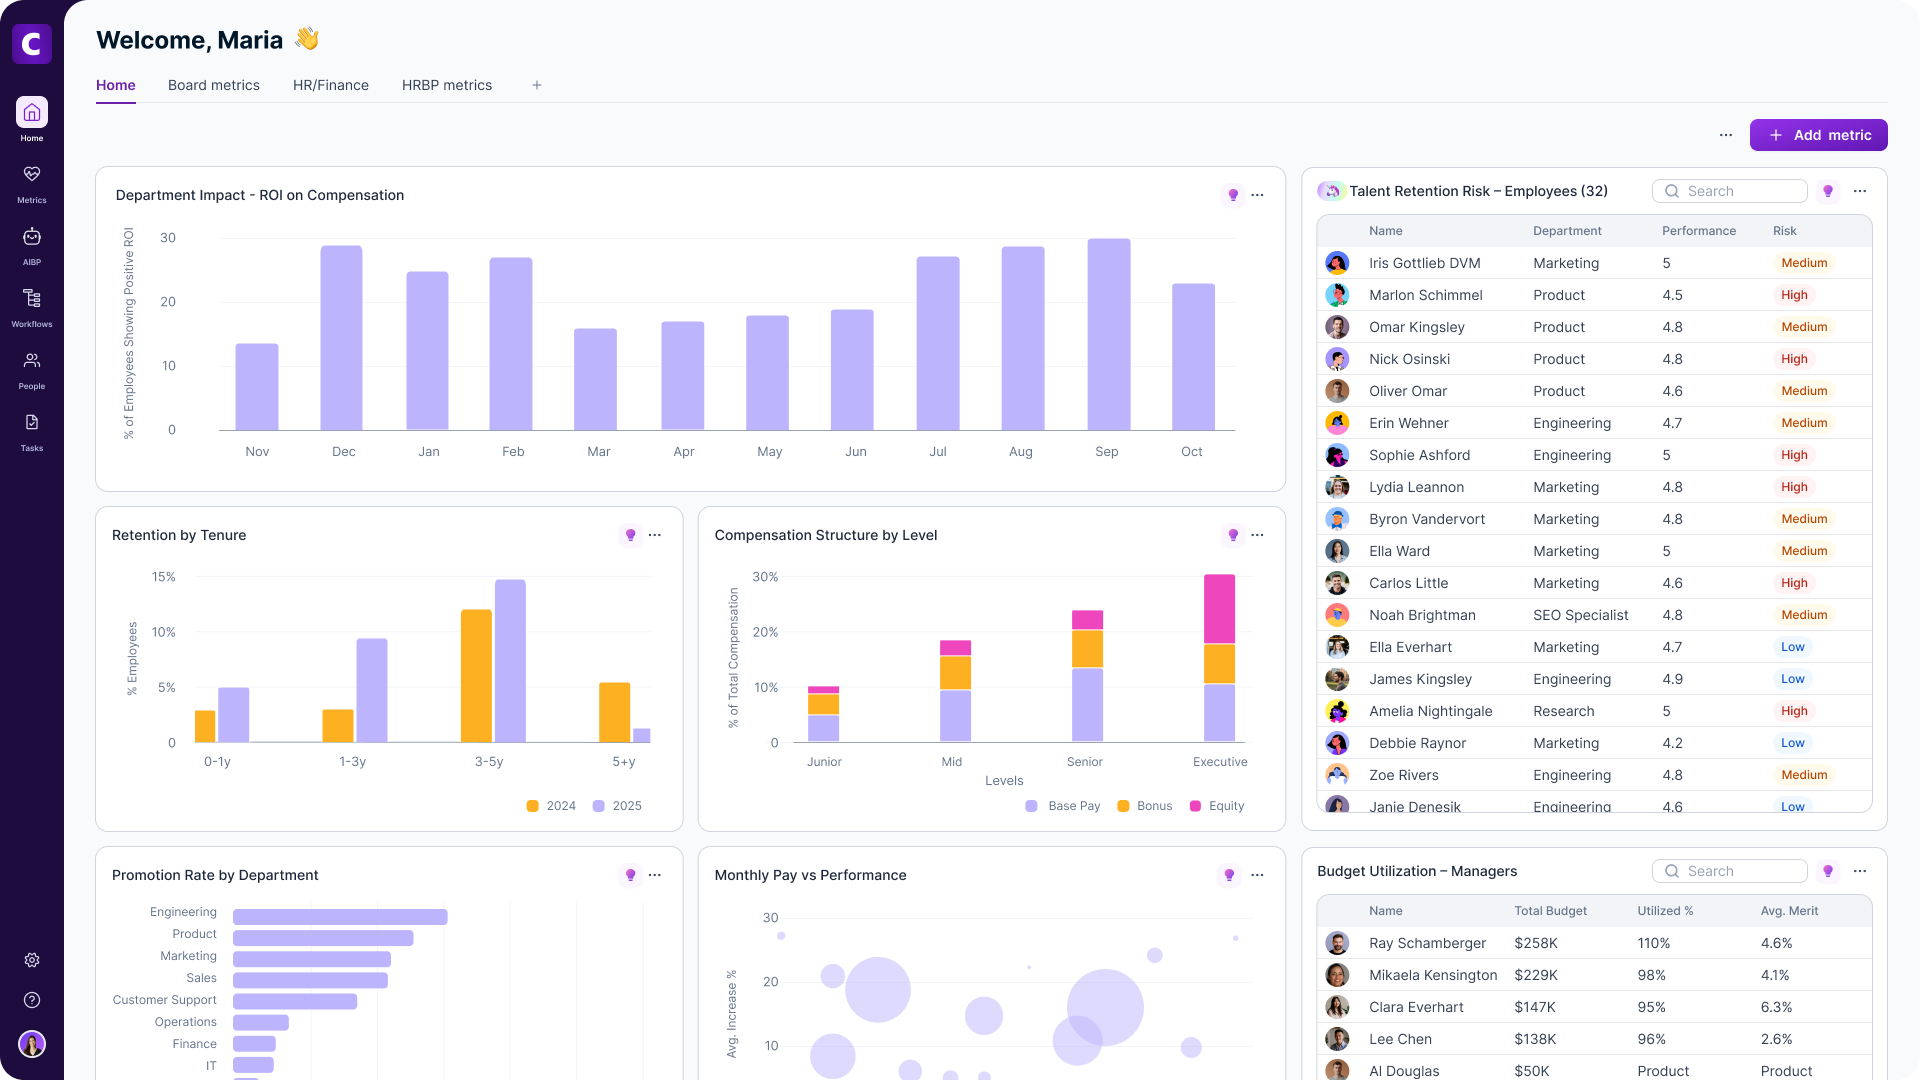Add a new dashboard tab with plus

click(537, 85)
